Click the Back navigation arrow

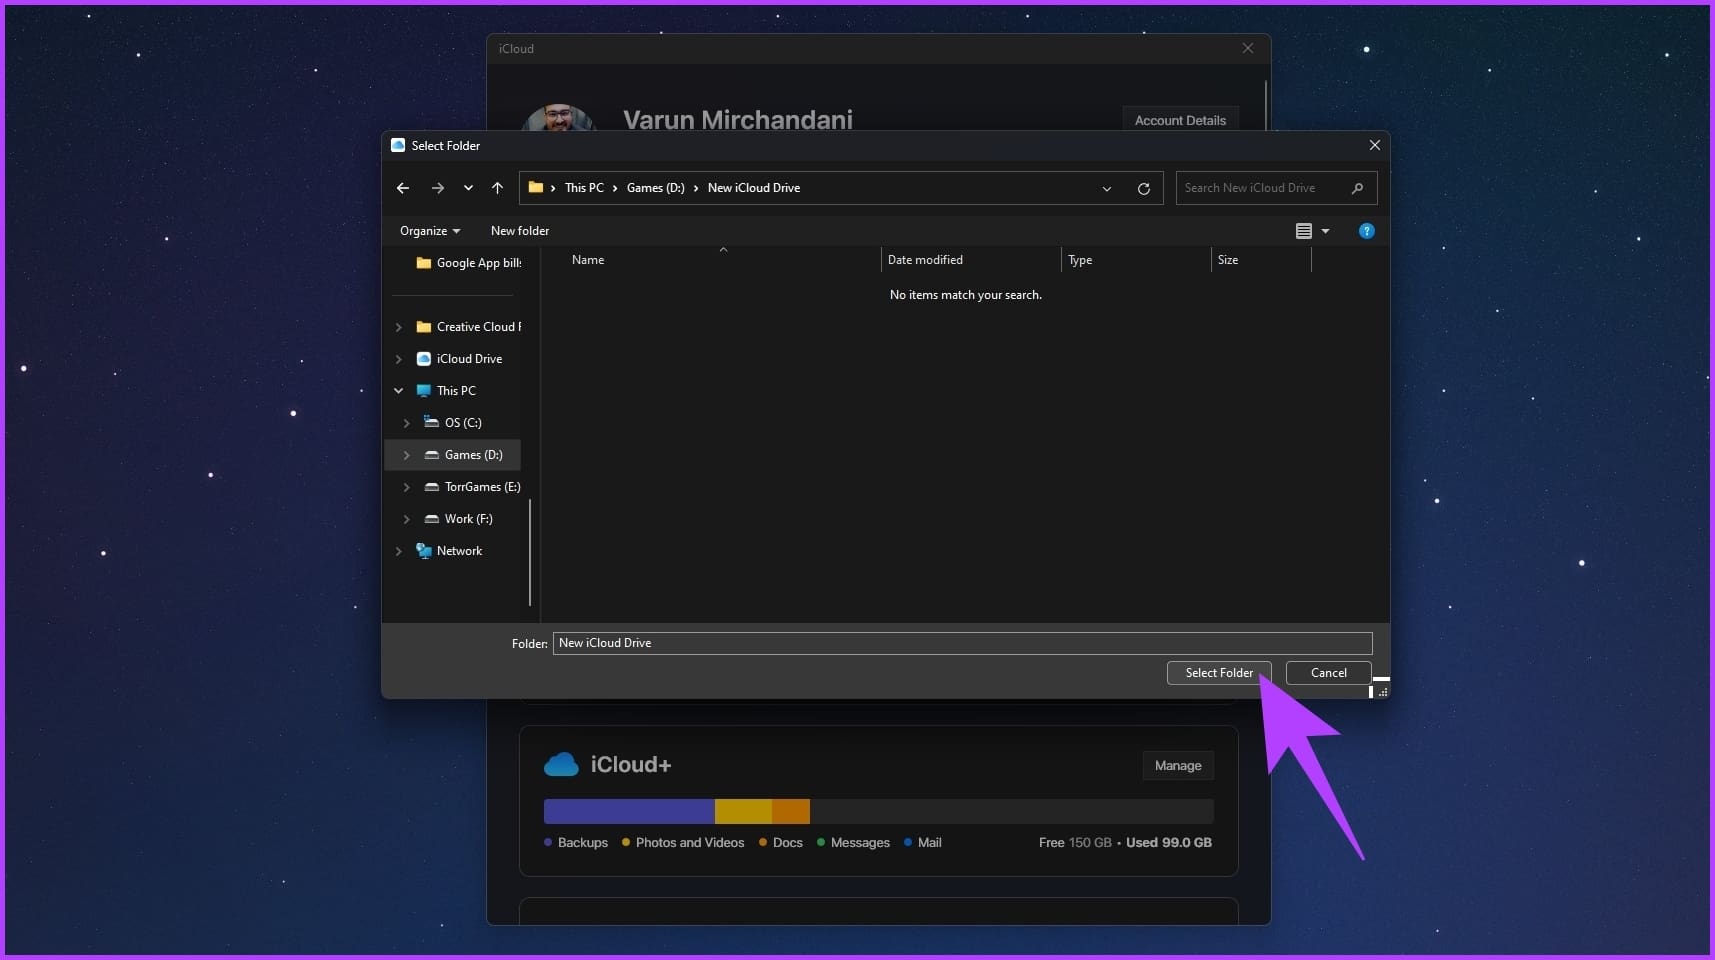403,188
